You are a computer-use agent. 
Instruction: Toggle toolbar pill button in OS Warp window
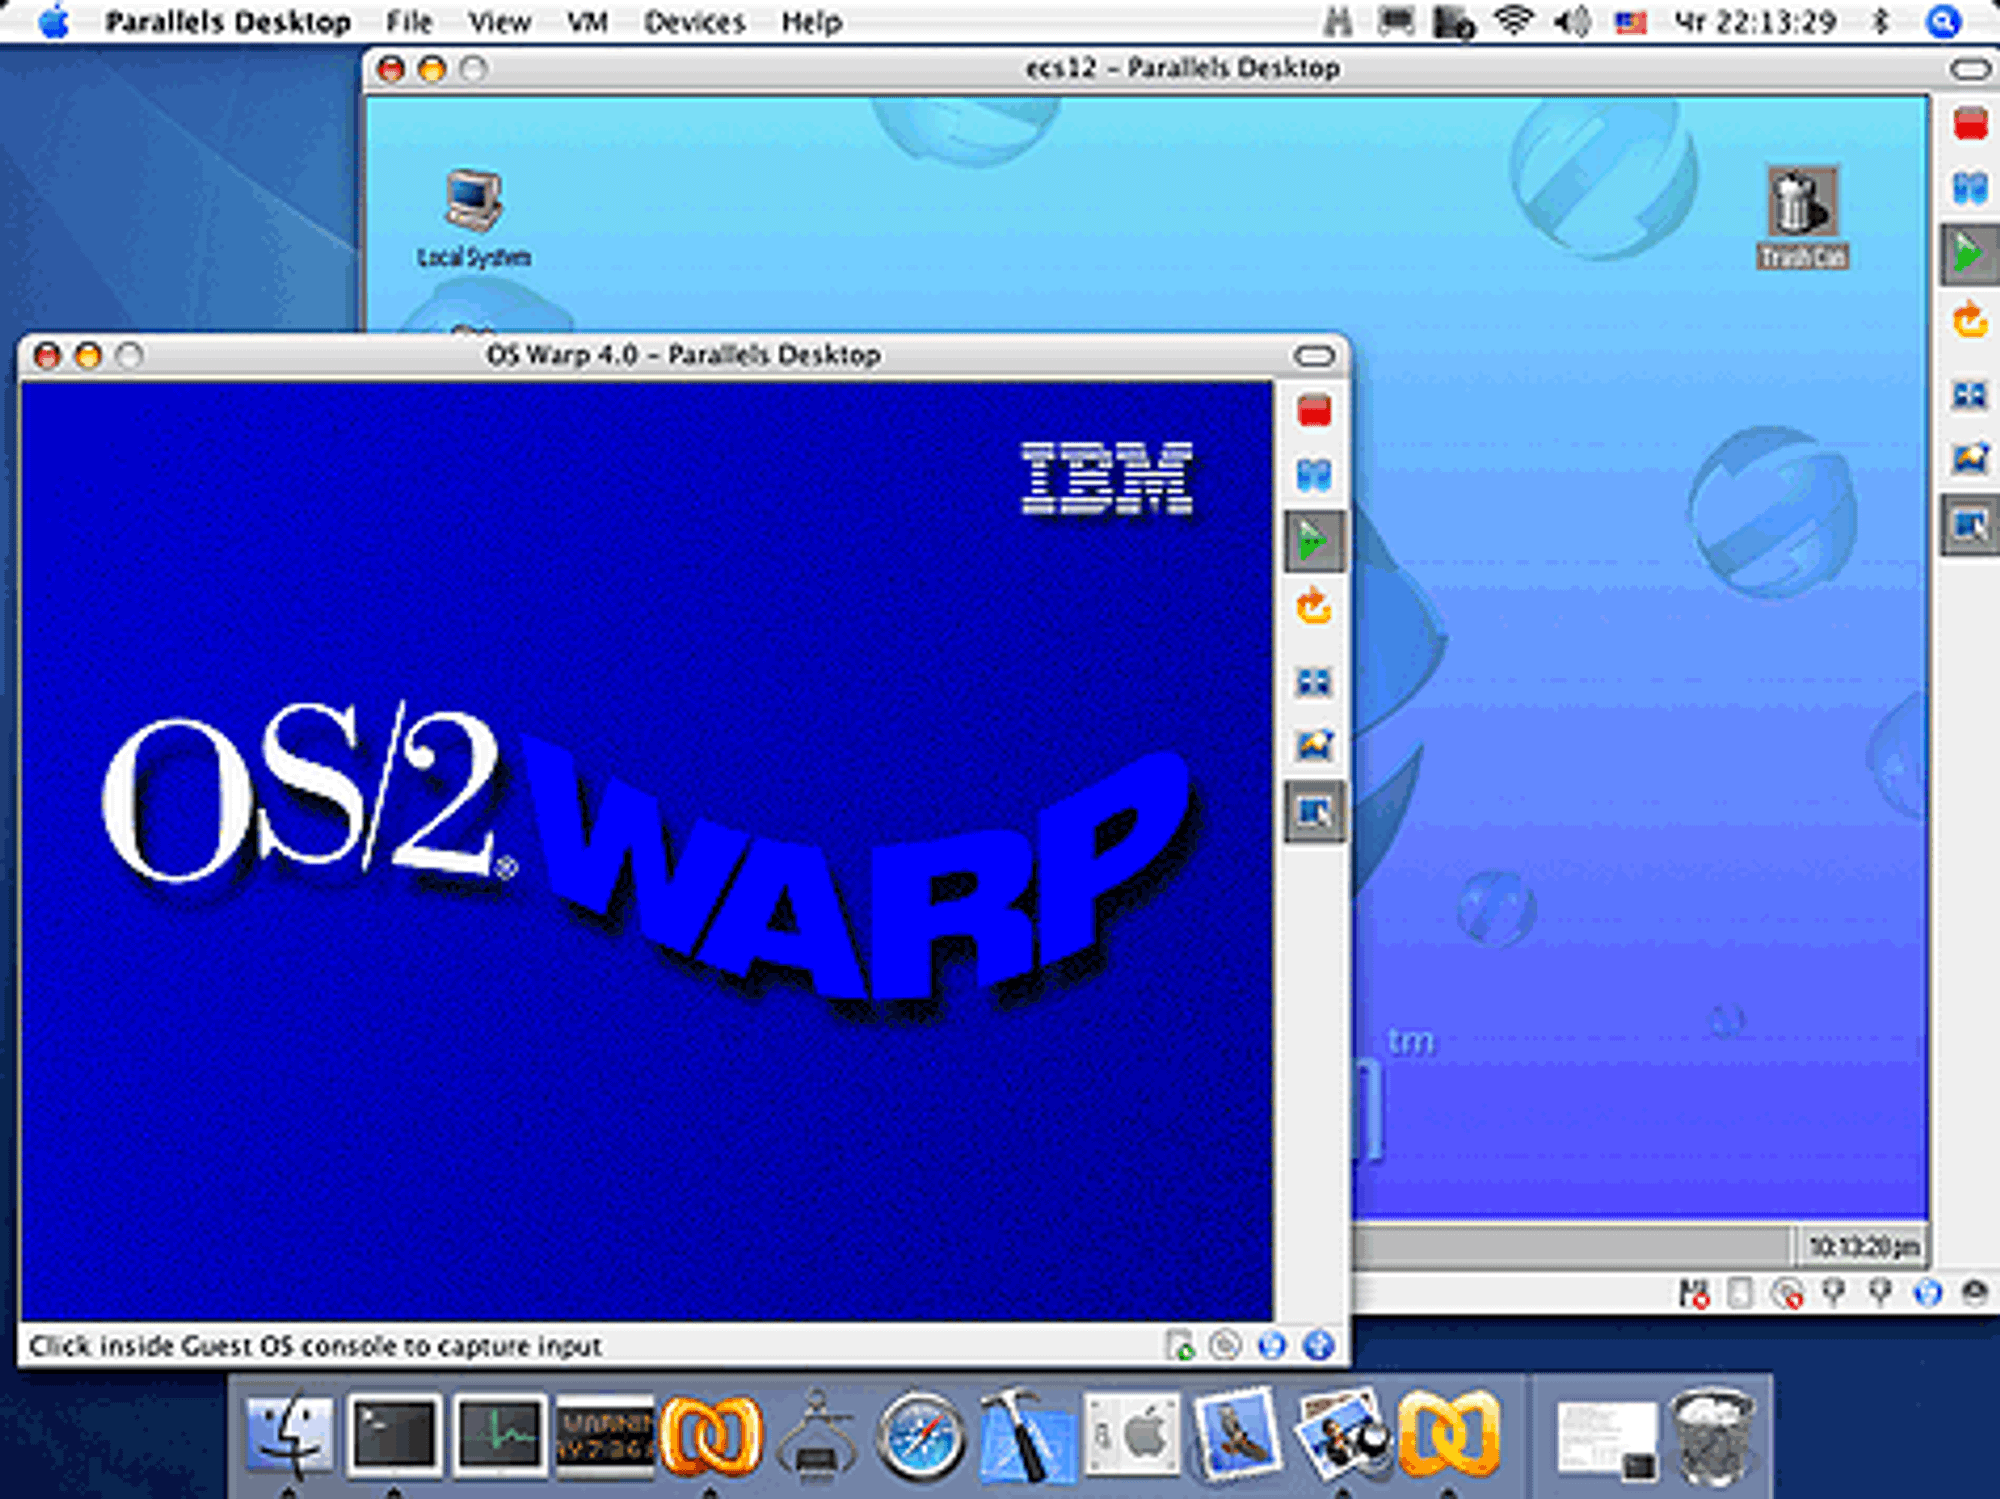(1314, 356)
